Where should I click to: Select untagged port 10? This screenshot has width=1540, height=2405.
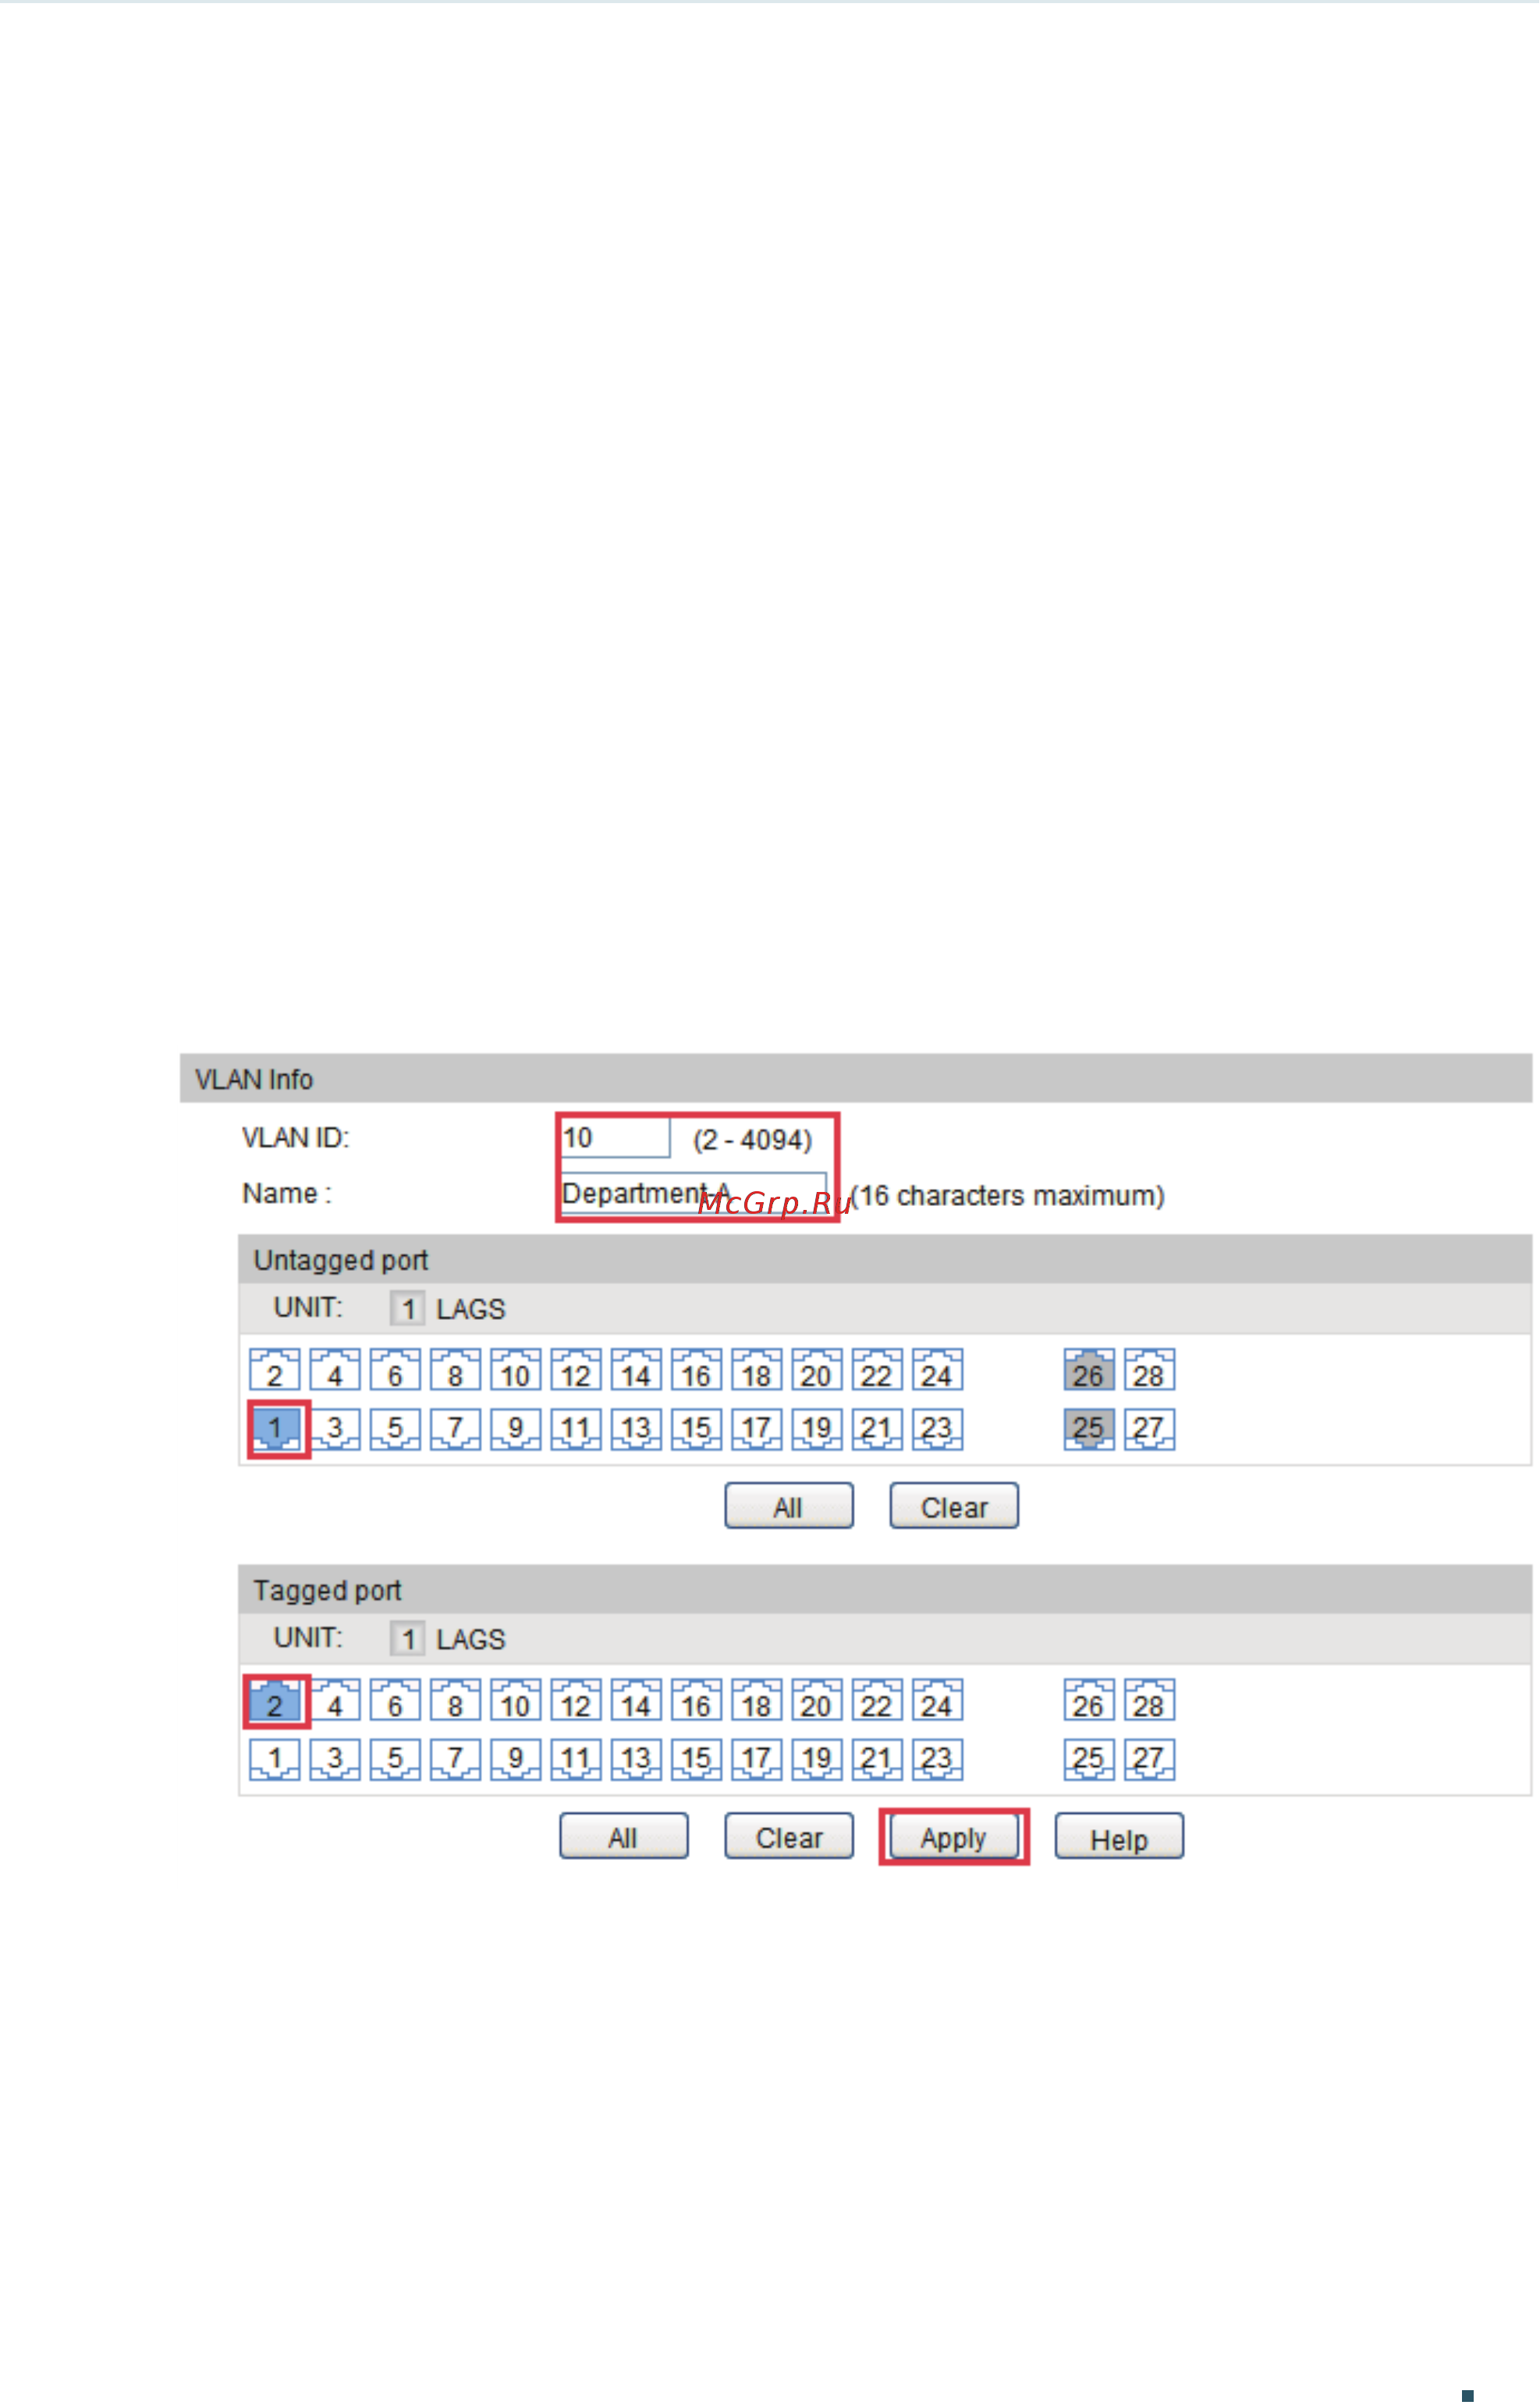[x=516, y=1370]
